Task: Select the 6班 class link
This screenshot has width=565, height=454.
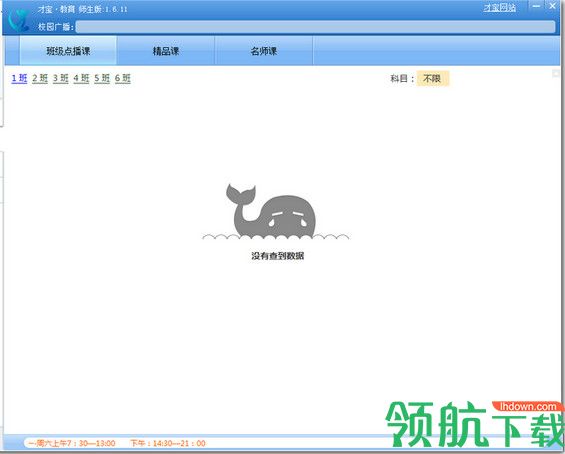Action: [123, 78]
